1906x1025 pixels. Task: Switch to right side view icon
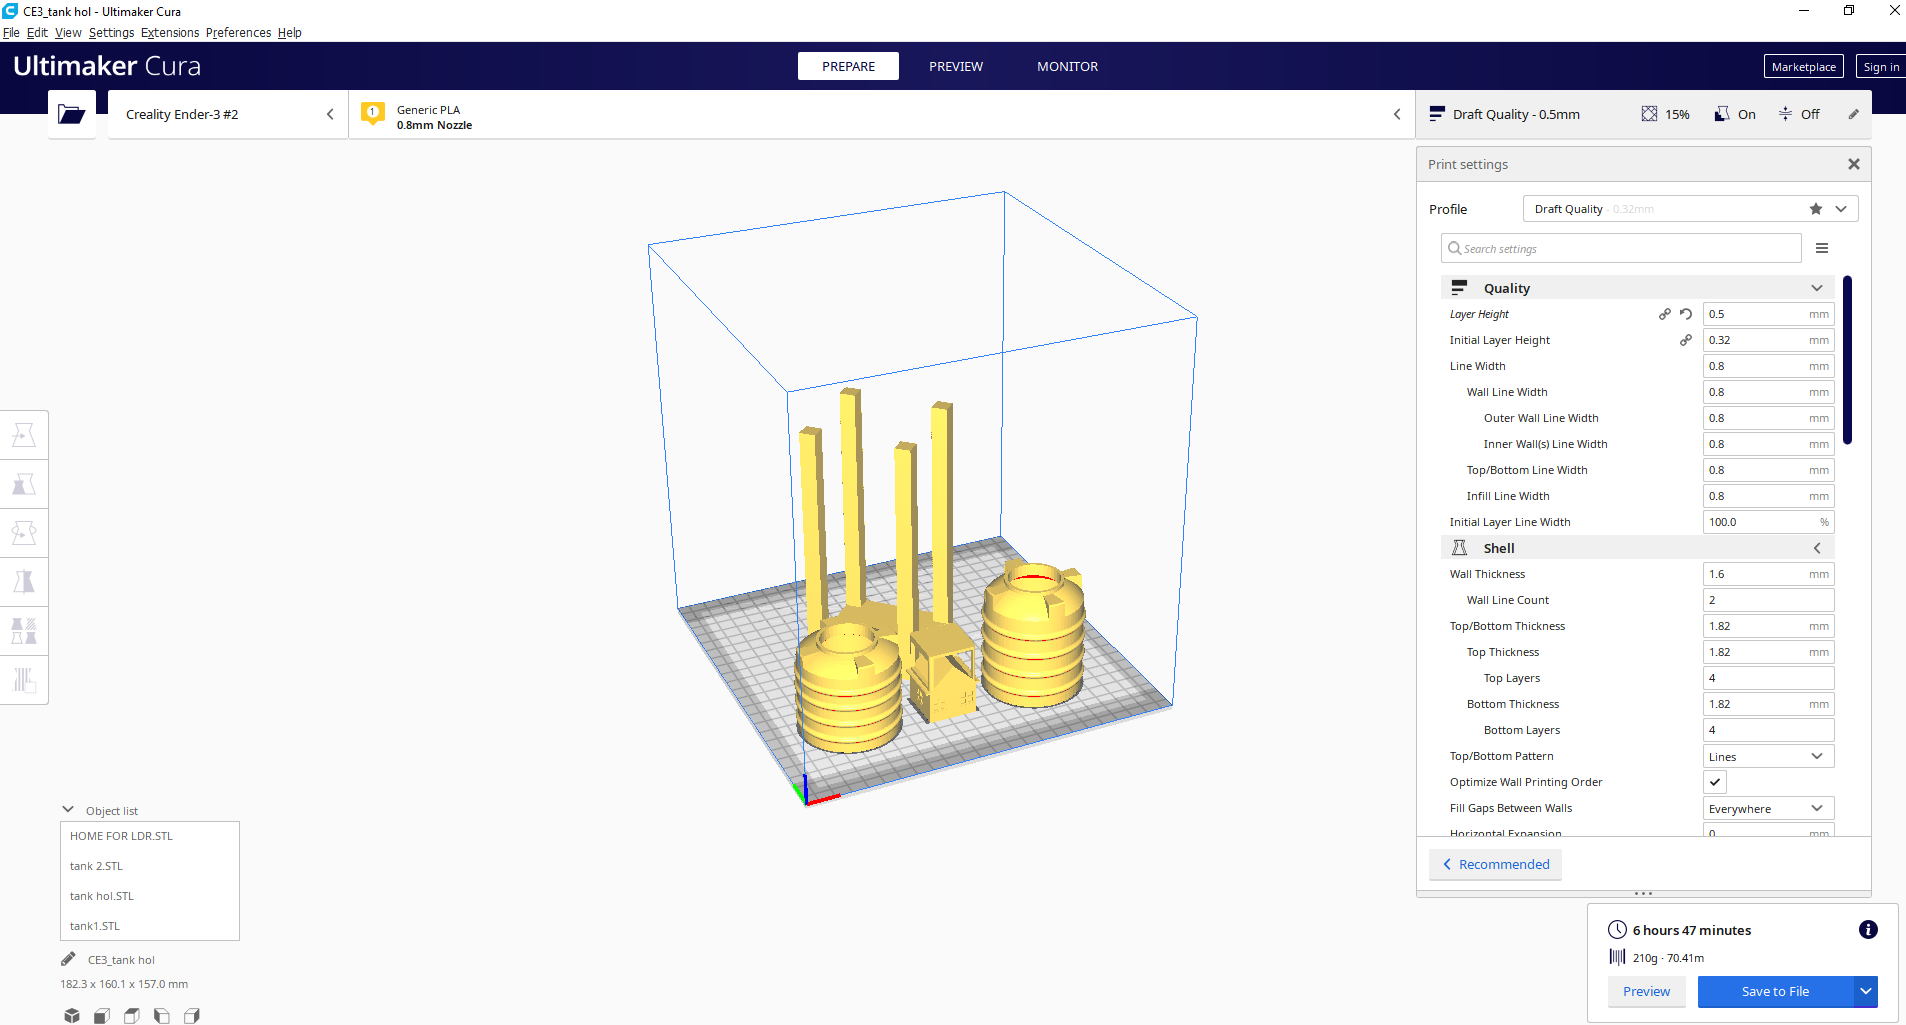click(192, 1016)
